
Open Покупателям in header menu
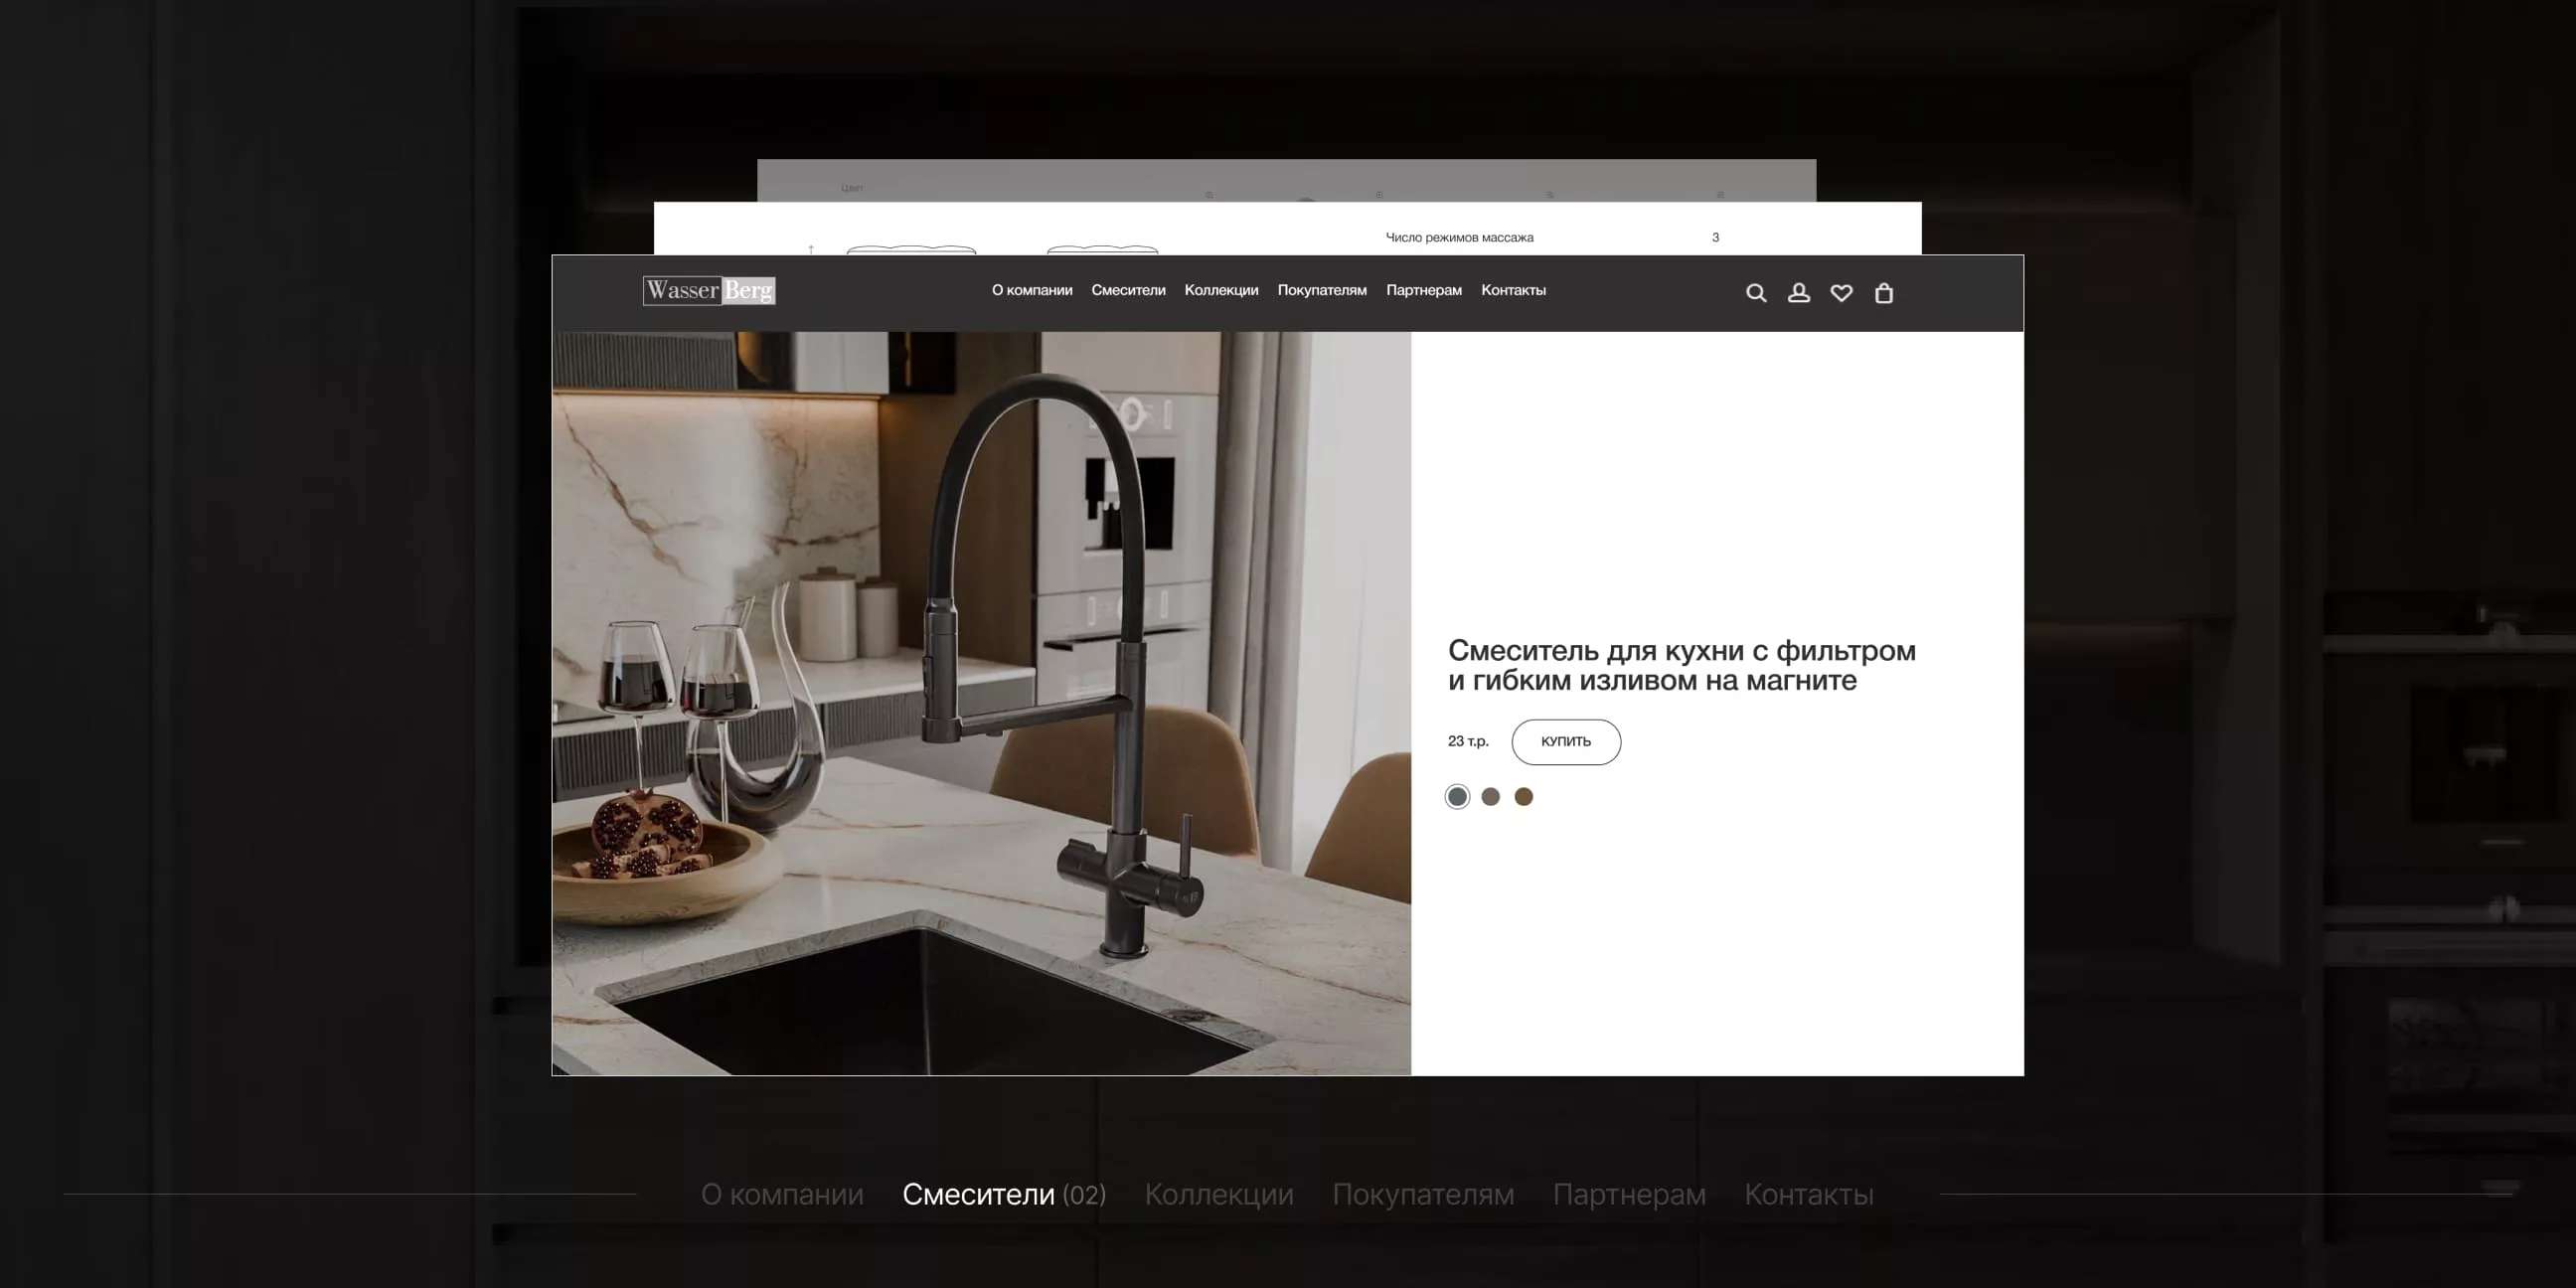coord(1322,291)
